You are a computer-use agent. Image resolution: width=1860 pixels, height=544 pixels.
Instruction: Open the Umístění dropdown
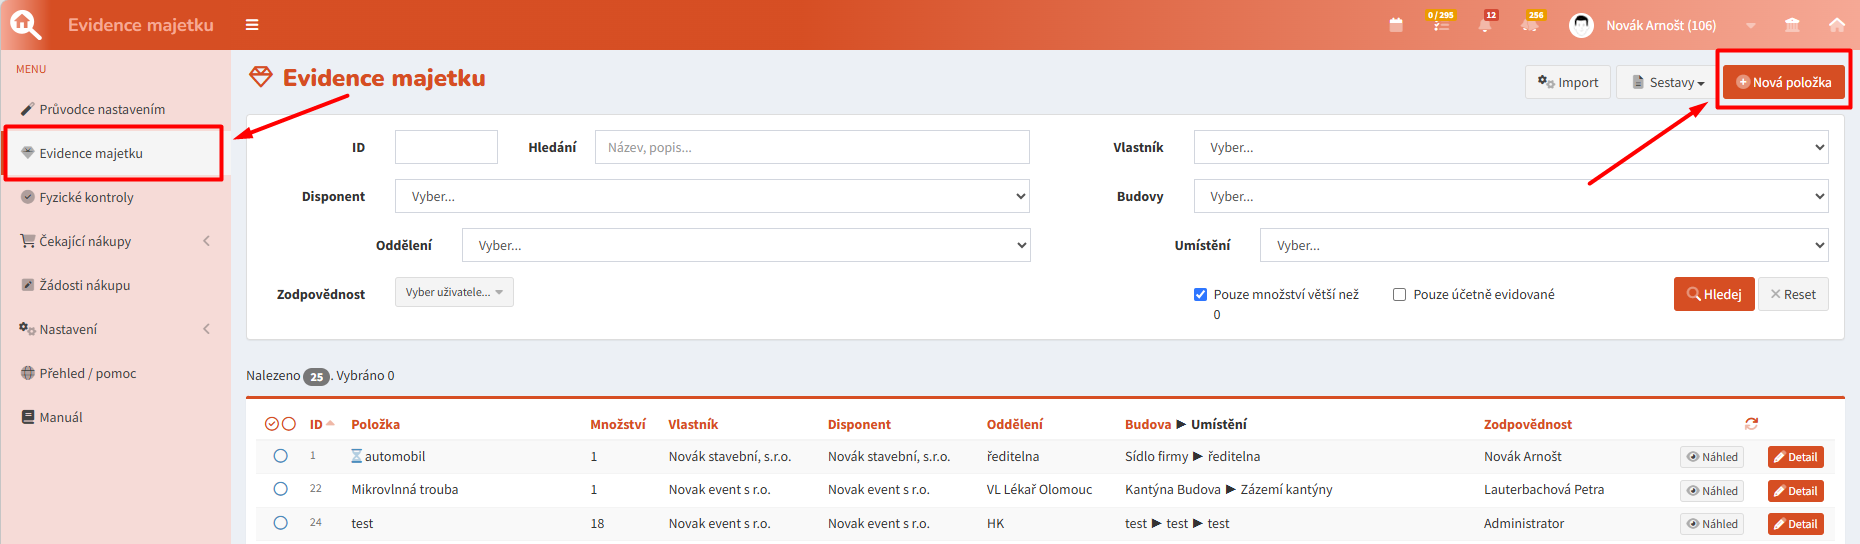pos(1544,245)
